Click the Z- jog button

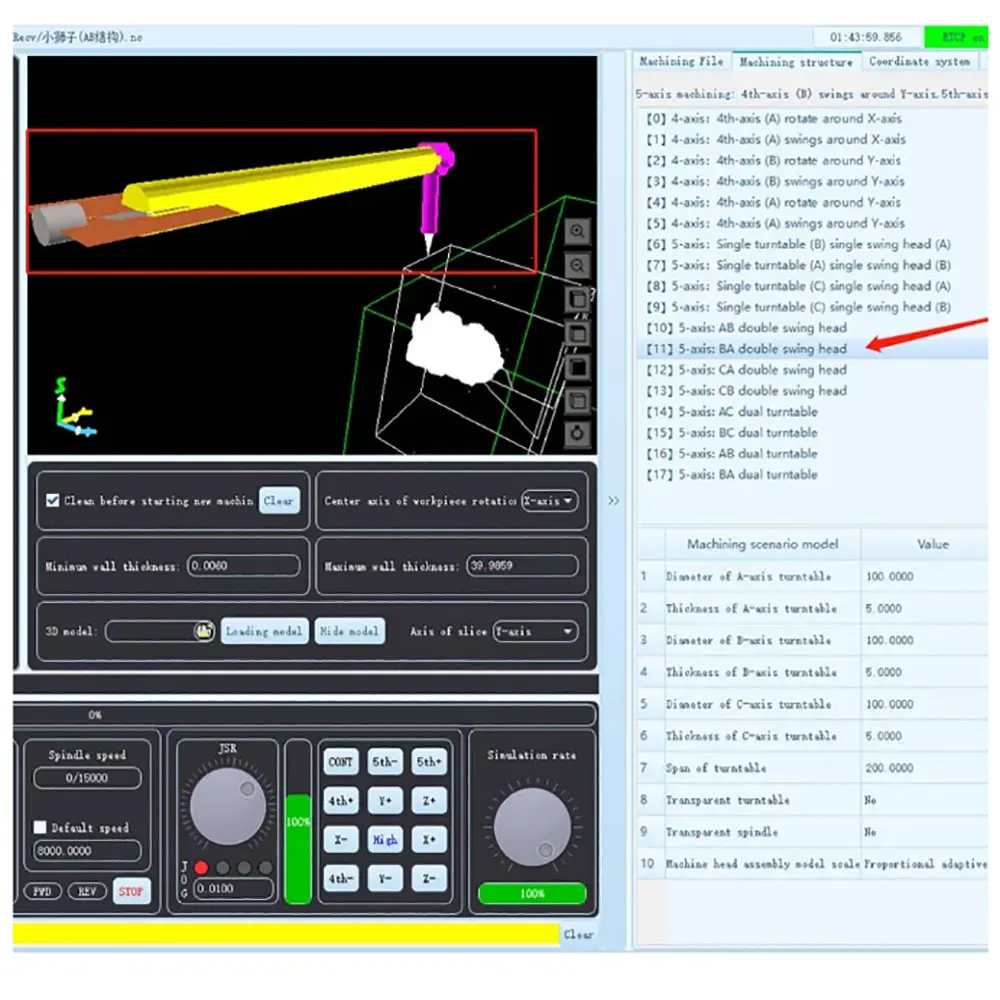pos(429,878)
